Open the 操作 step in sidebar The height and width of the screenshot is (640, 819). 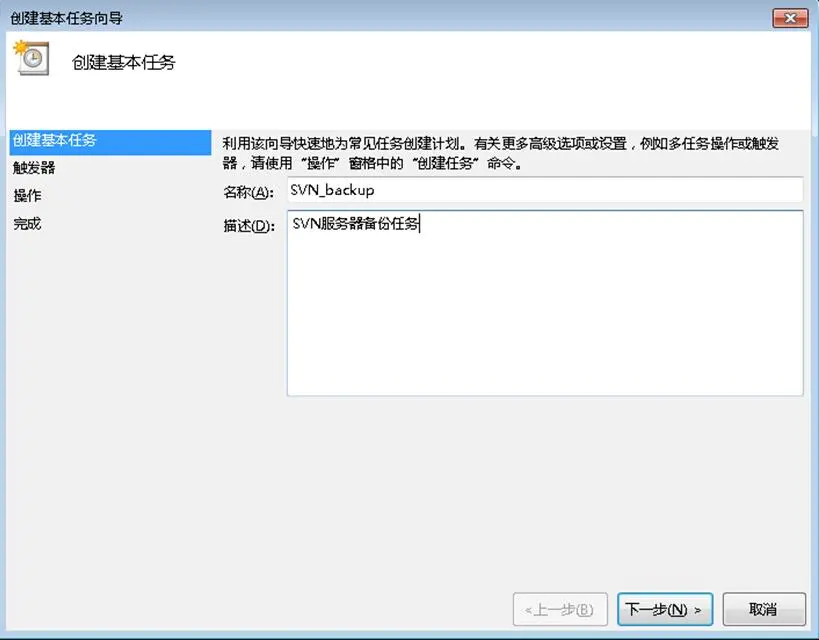pos(28,196)
